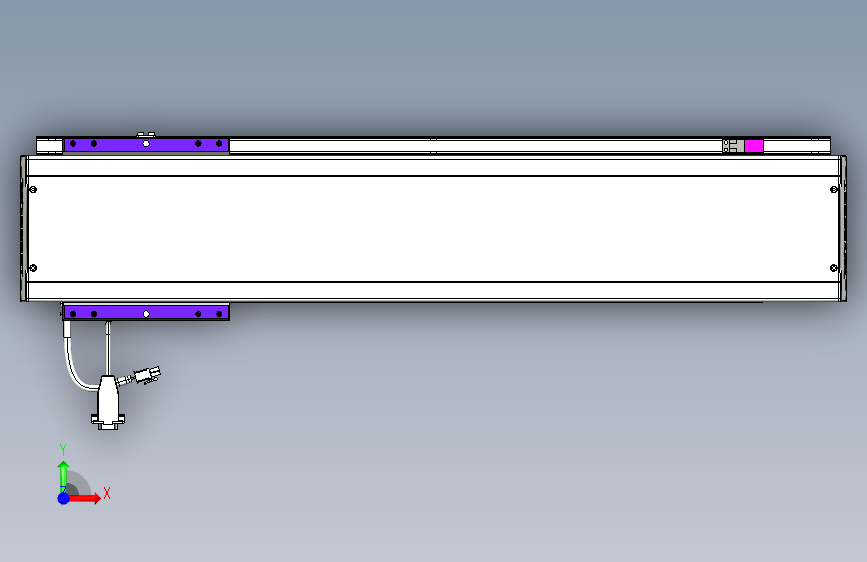
Task: Click the red X axis label
Action: pos(107,493)
